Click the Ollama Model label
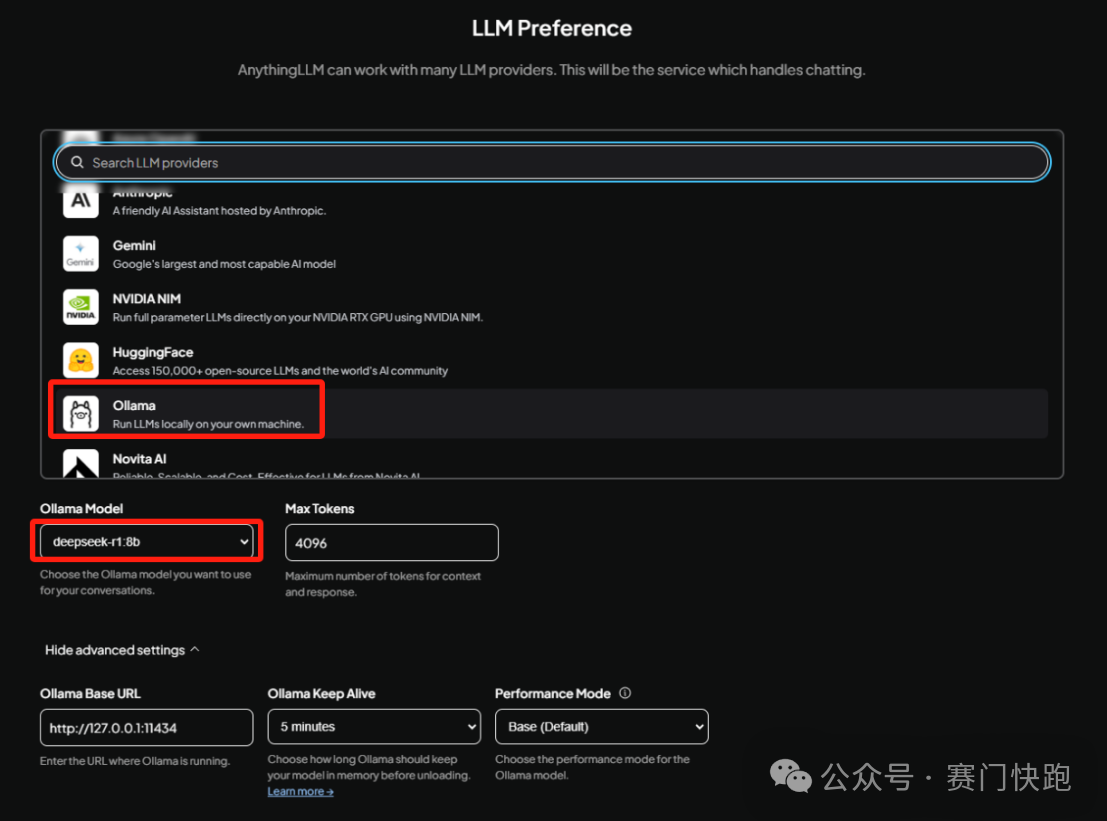Image resolution: width=1107 pixels, height=821 pixels. 81,508
